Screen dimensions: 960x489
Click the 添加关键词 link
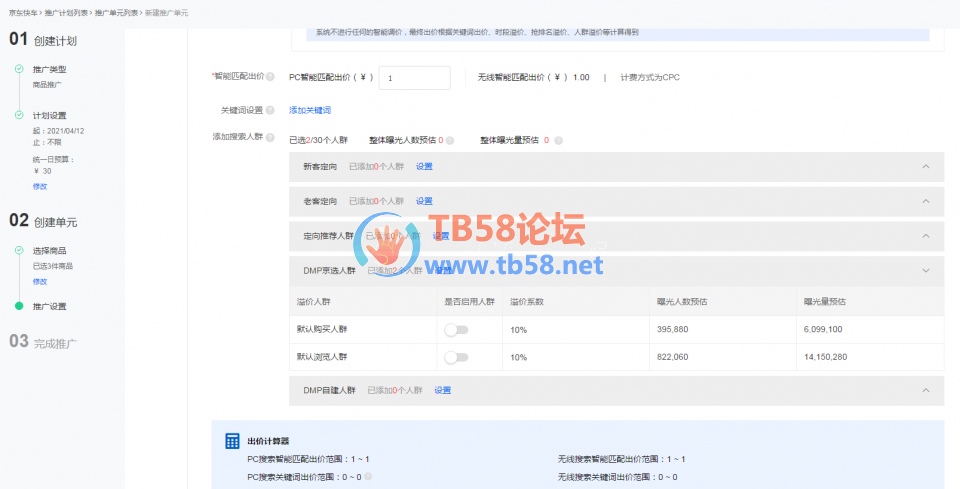tap(310, 110)
